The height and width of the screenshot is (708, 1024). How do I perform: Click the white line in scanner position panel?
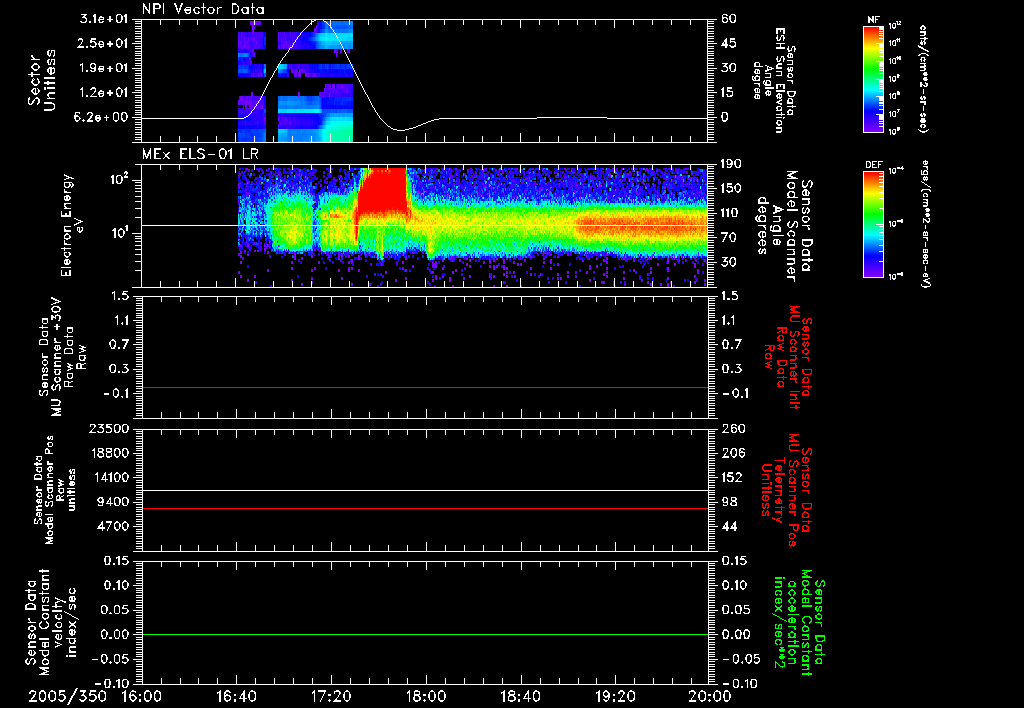tap(425, 490)
